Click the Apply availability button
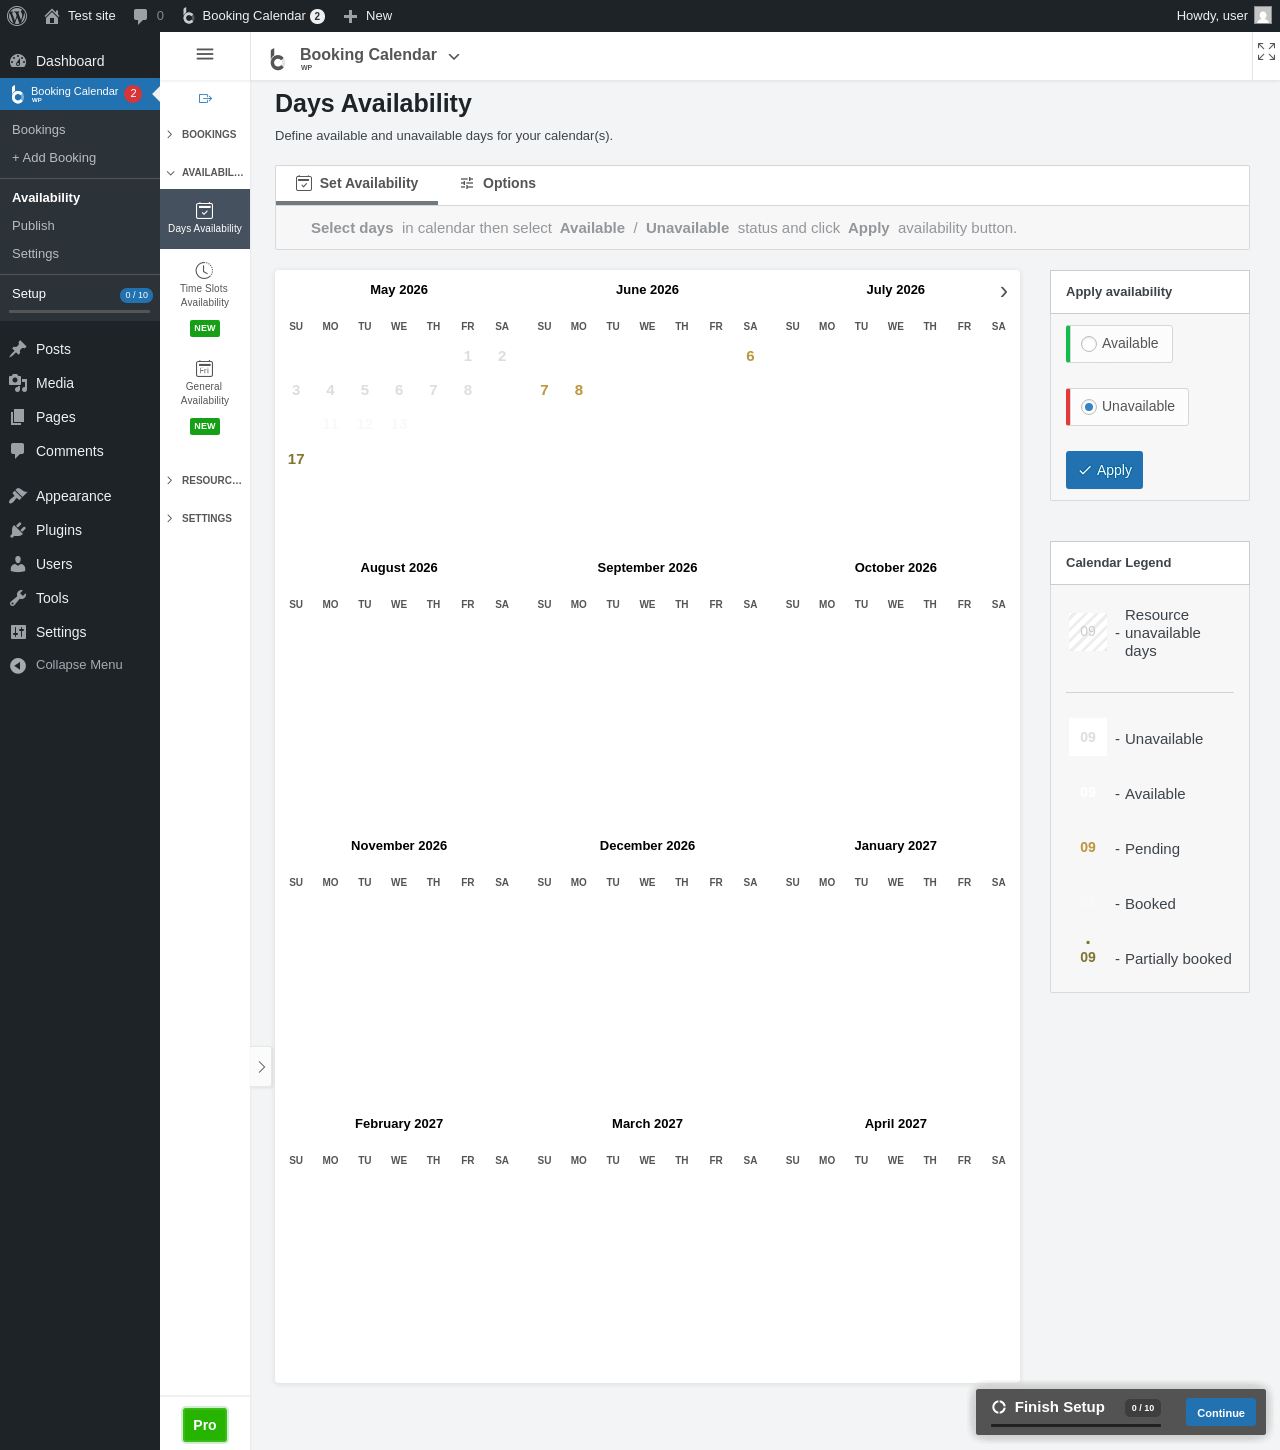 click(x=1104, y=470)
